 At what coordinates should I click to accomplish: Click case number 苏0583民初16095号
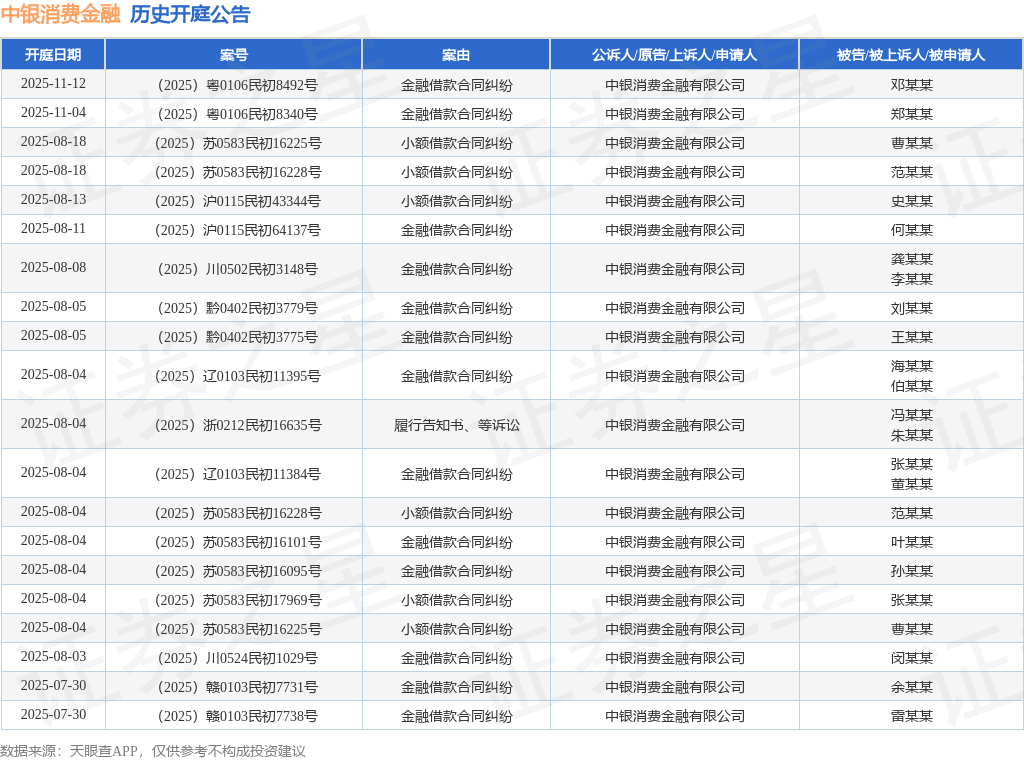point(238,571)
